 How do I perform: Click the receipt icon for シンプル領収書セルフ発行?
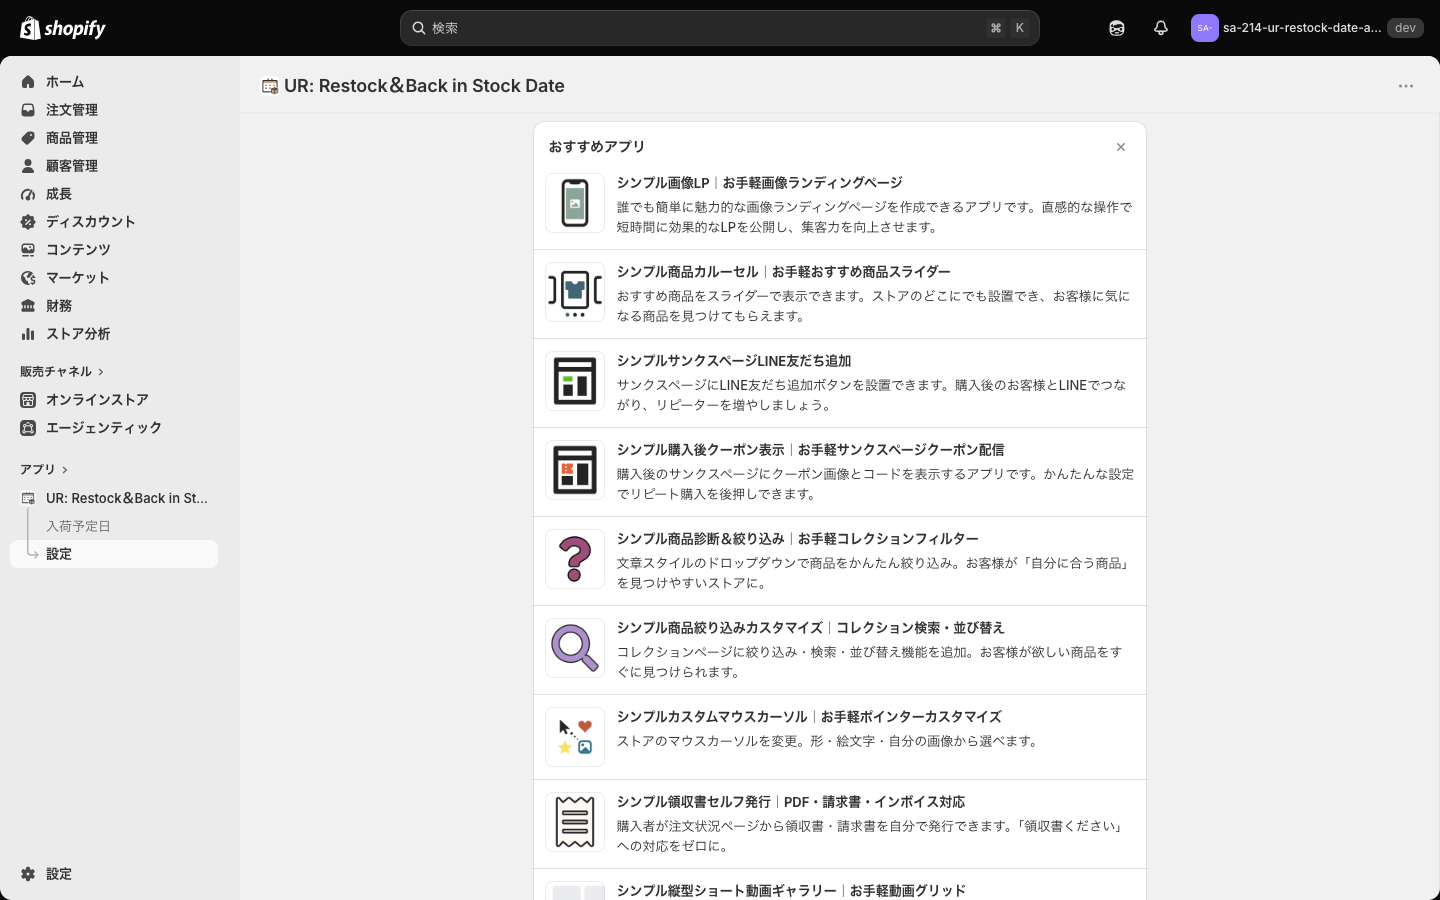pos(575,822)
